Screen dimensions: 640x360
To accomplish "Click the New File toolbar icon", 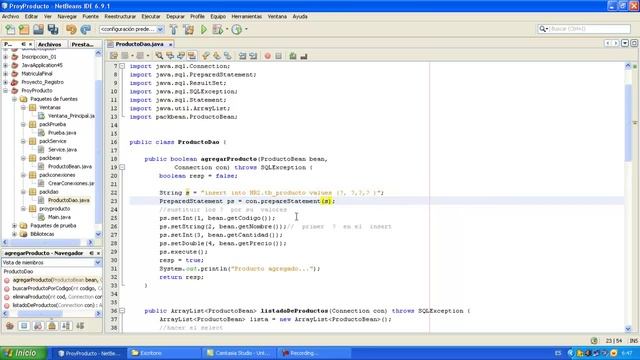I will click(x=10, y=29).
